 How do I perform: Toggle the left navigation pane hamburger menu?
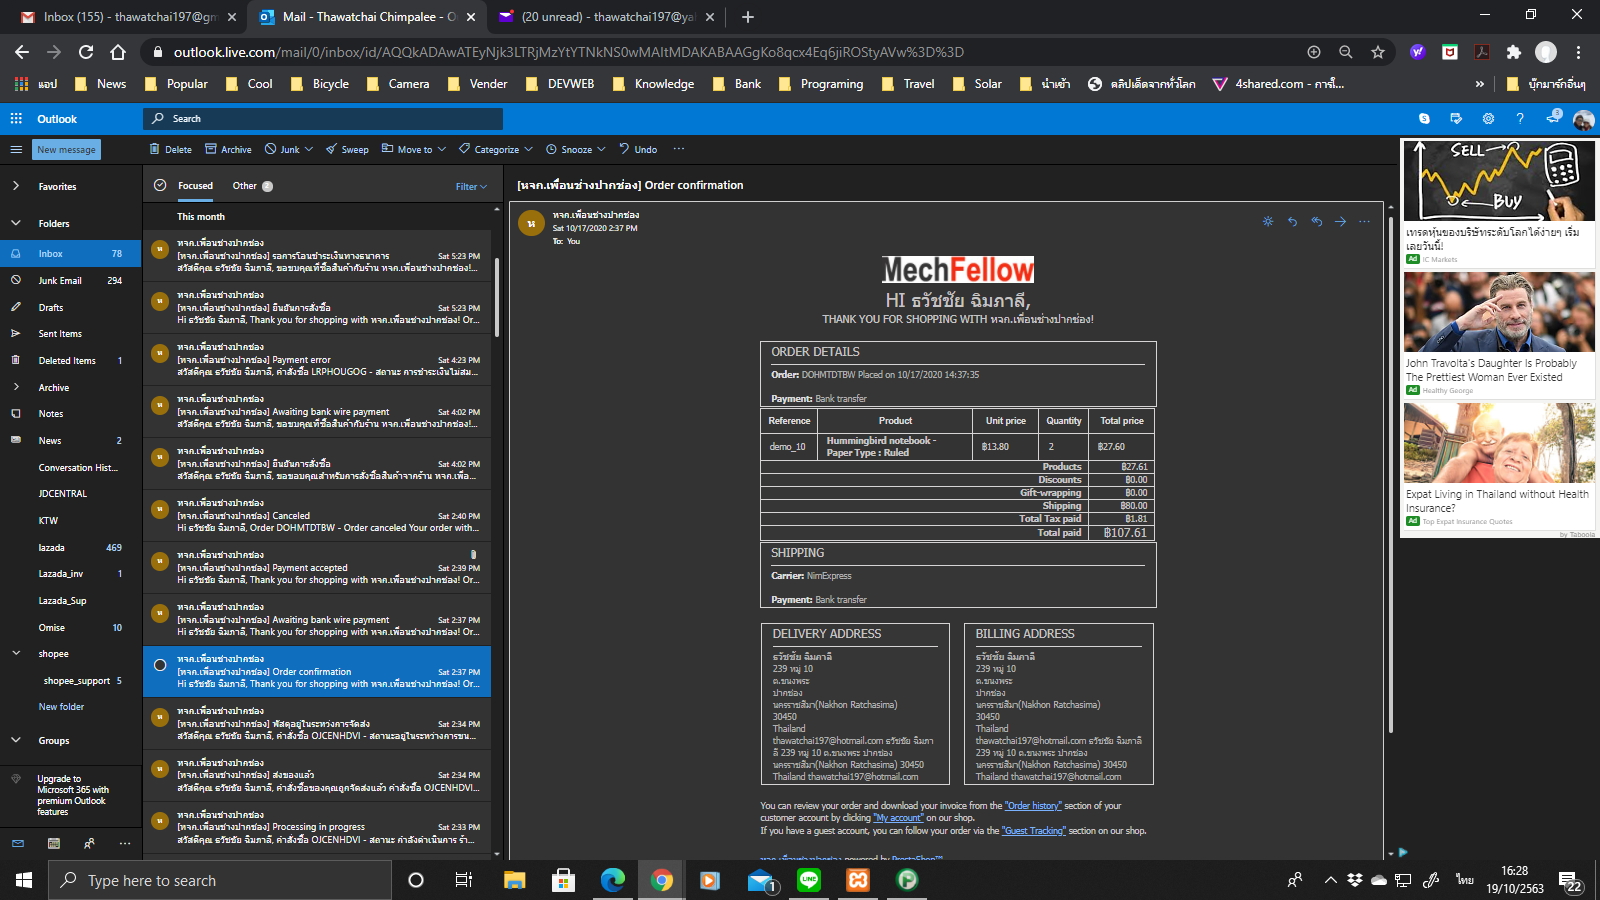click(16, 149)
